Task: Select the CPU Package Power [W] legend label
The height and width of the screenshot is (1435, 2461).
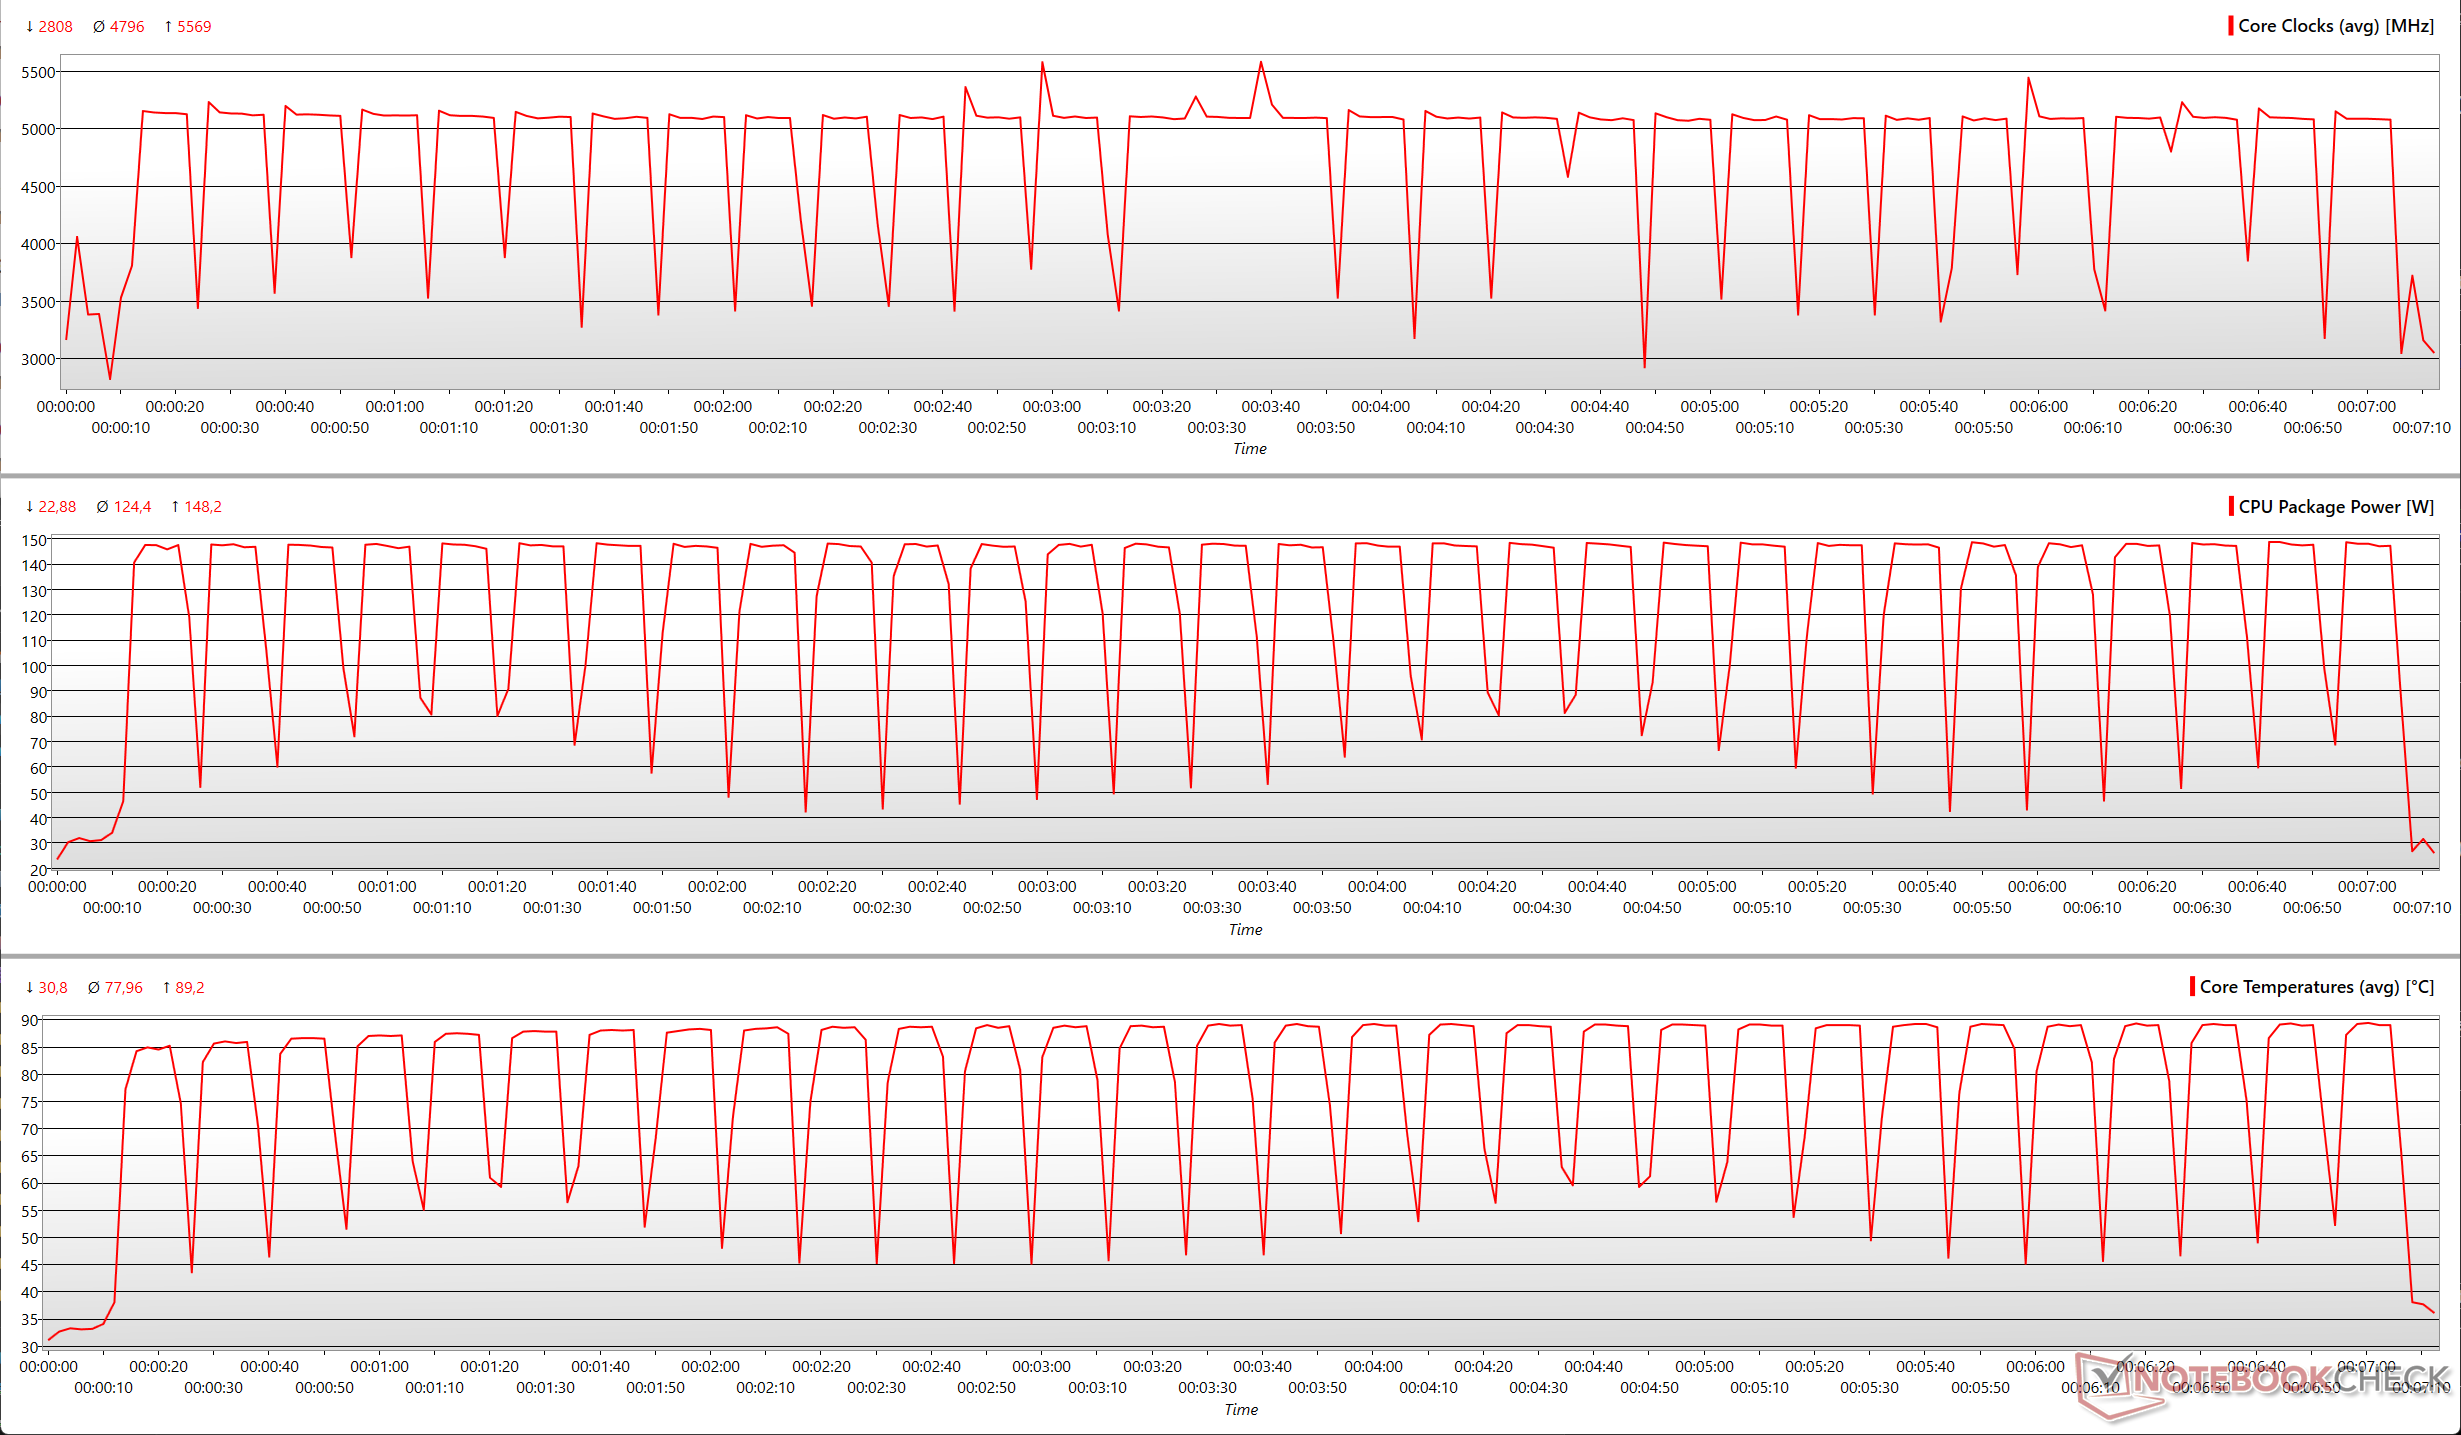Action: coord(2336,507)
